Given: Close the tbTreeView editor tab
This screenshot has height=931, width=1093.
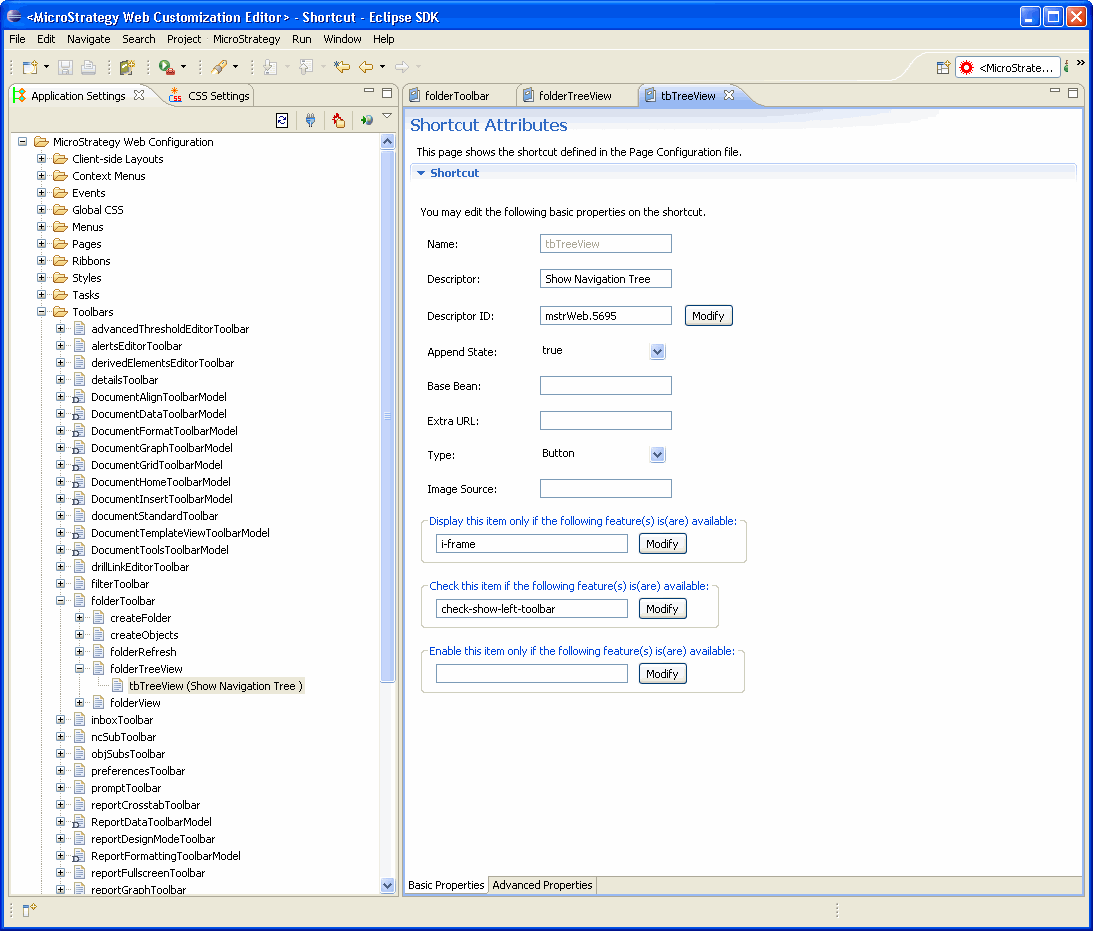Looking at the screenshot, I should pos(729,95).
